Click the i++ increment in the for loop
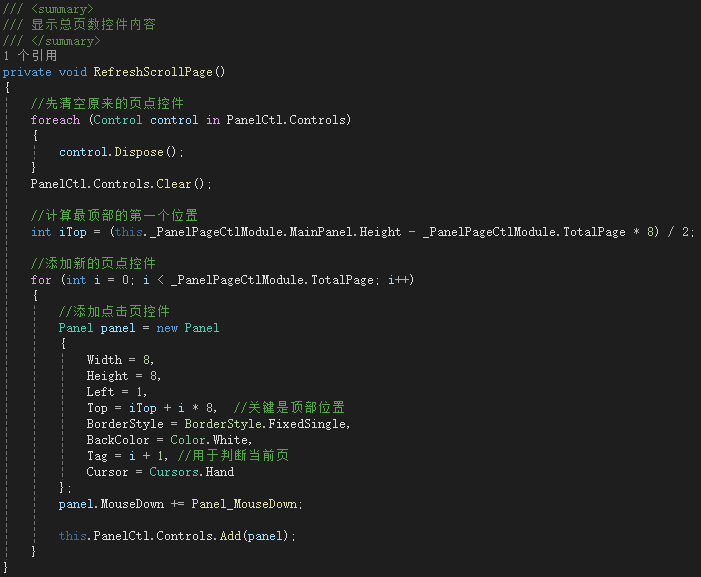The height and width of the screenshot is (577, 701). (400, 280)
